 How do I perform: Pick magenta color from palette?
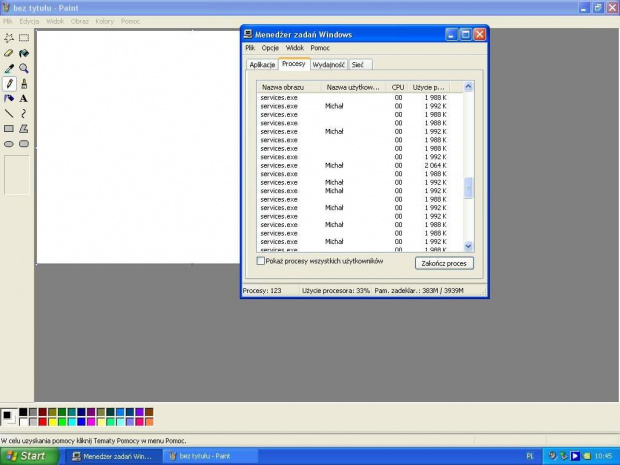(x=91, y=422)
